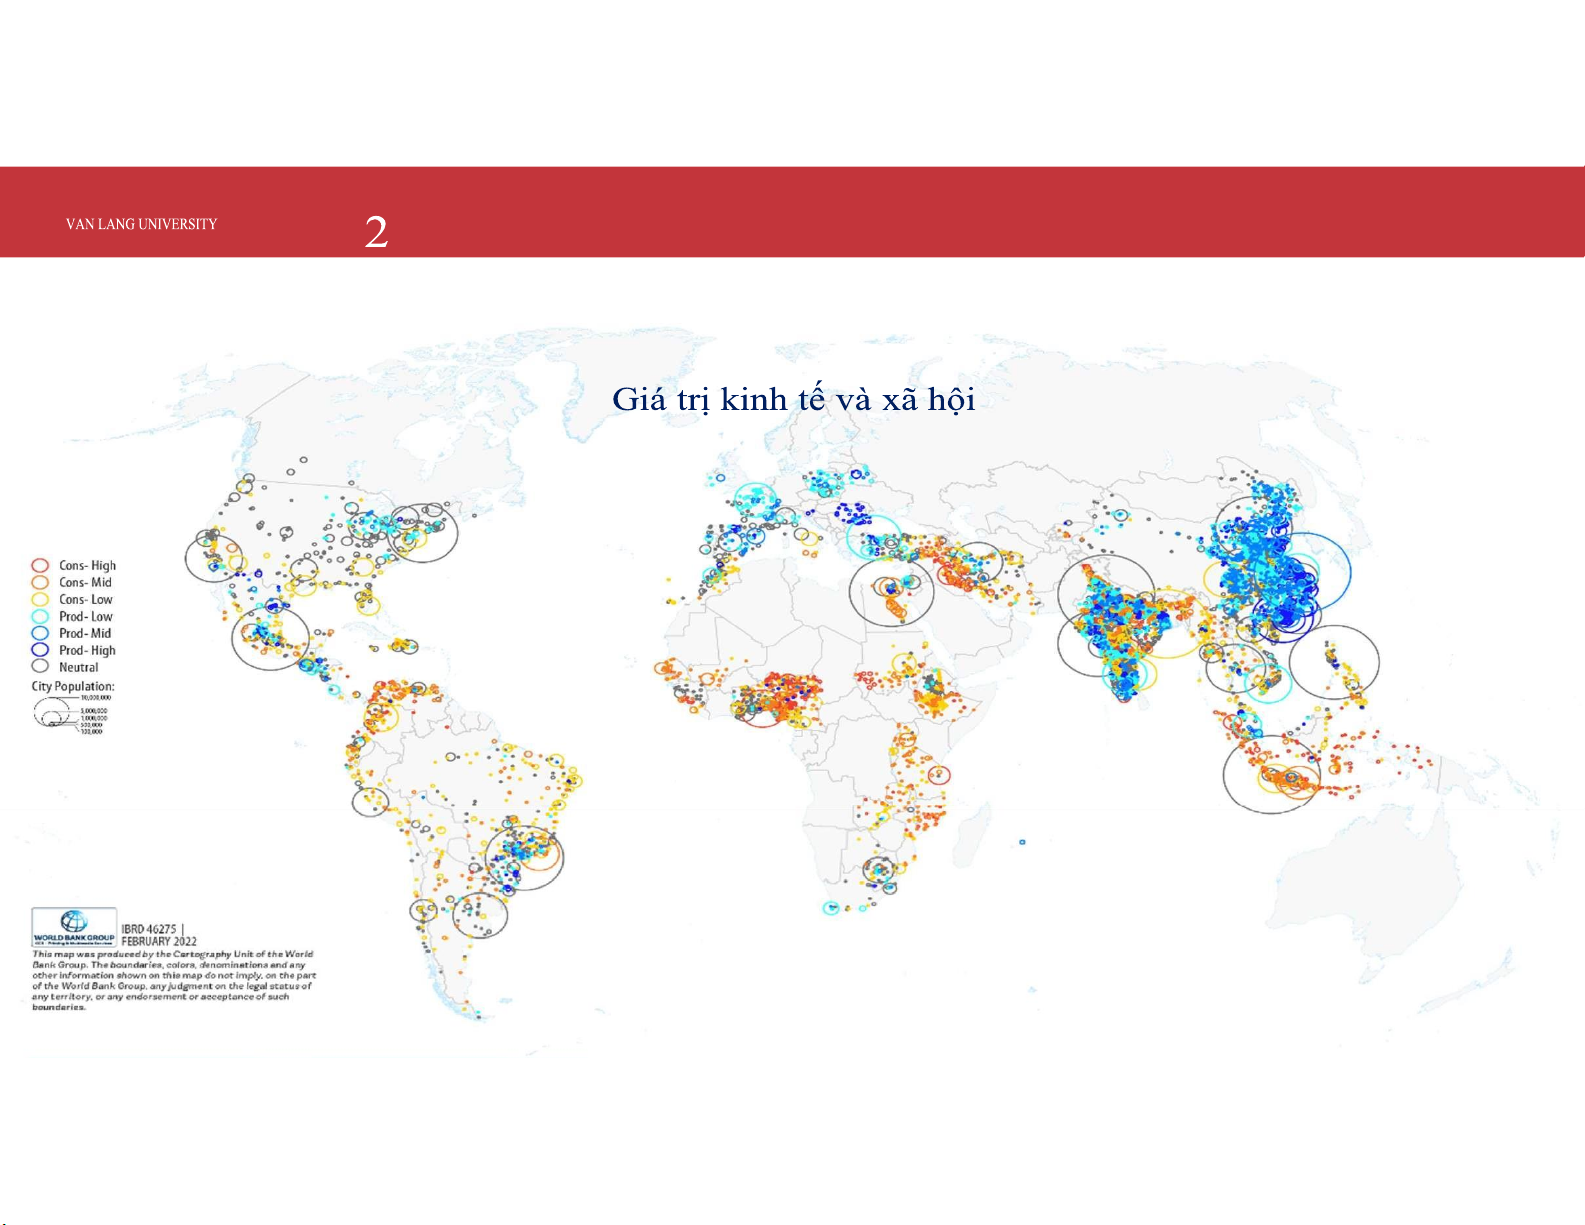Click the gray Neutral legend circle

[40, 667]
